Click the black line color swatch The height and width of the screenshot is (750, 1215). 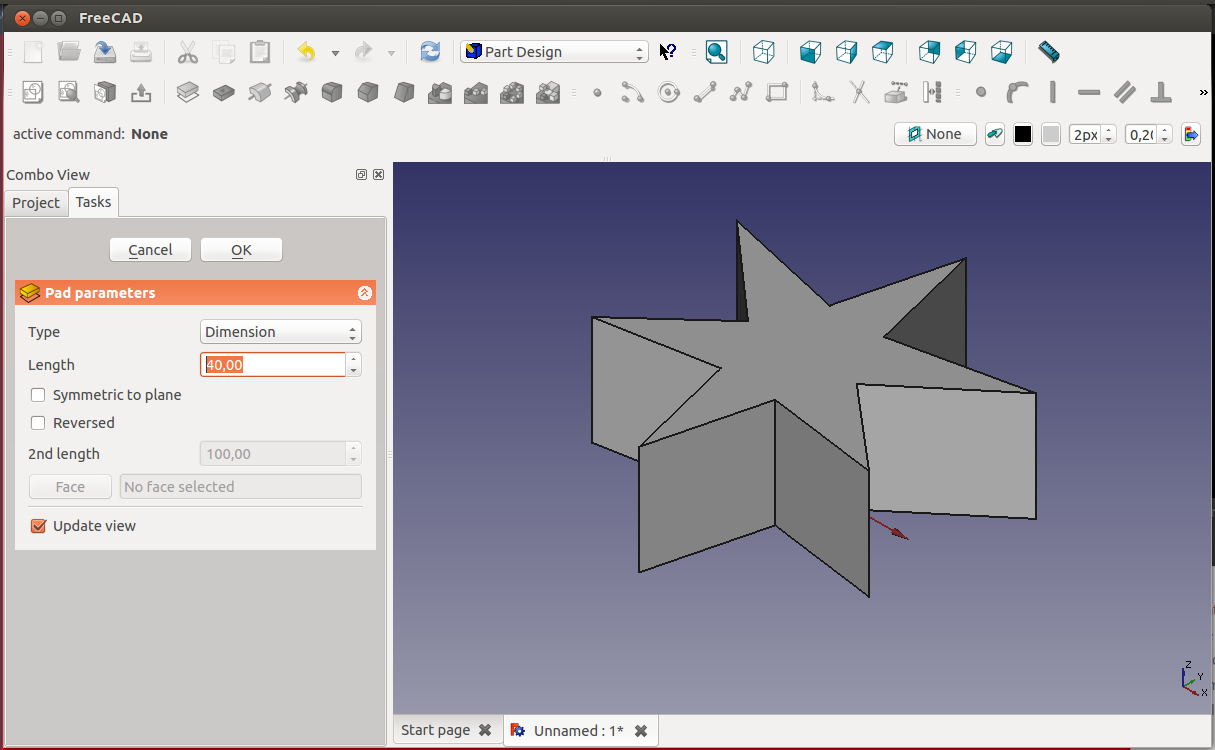[x=1022, y=134]
